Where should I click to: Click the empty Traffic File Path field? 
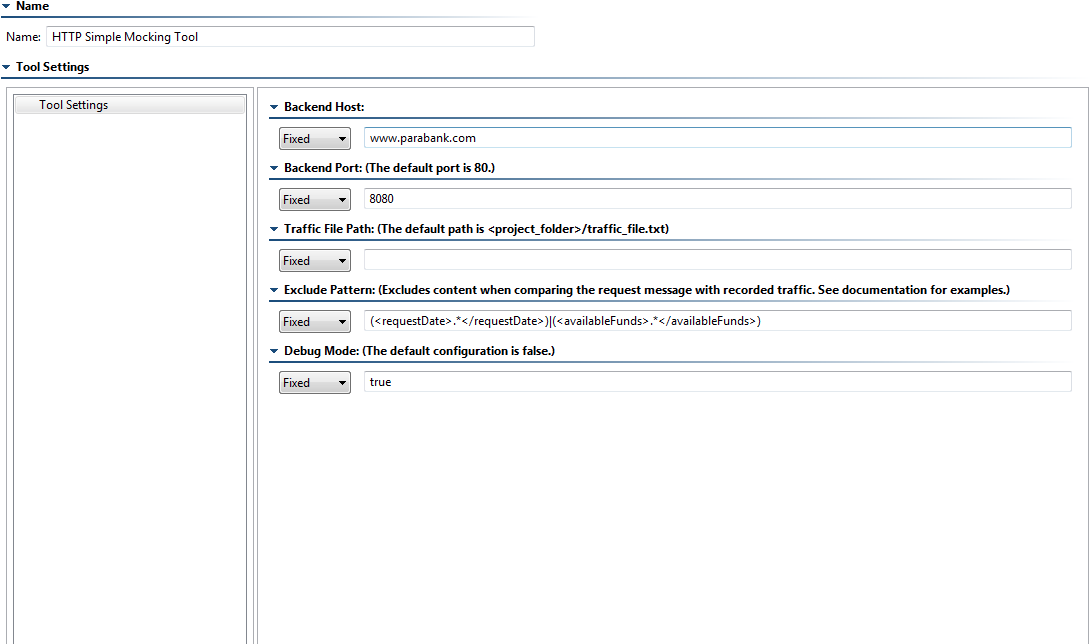[x=717, y=260]
